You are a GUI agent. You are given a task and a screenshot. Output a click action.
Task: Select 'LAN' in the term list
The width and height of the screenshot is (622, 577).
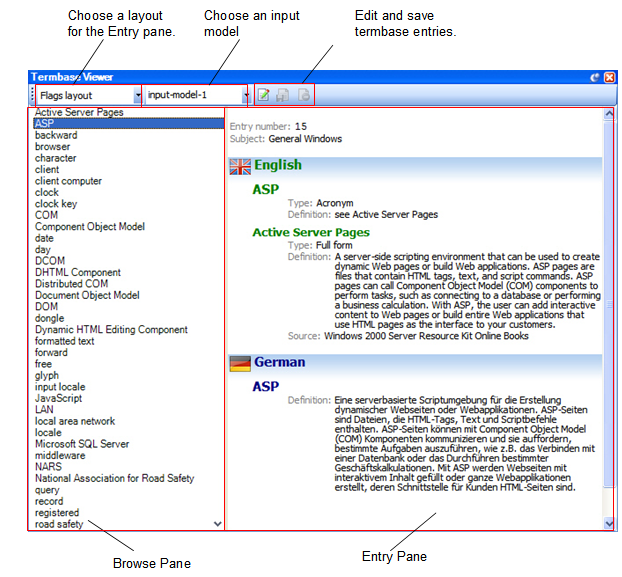(44, 410)
